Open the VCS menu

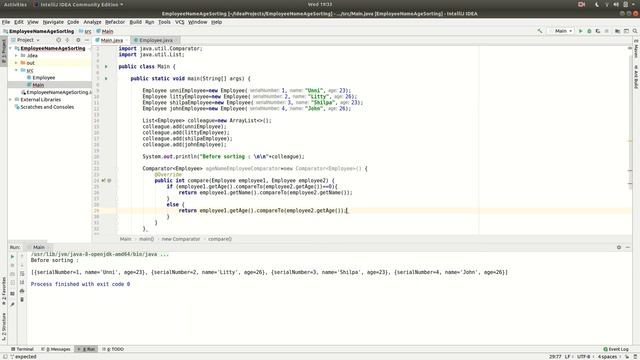pyautogui.click(x=180, y=22)
